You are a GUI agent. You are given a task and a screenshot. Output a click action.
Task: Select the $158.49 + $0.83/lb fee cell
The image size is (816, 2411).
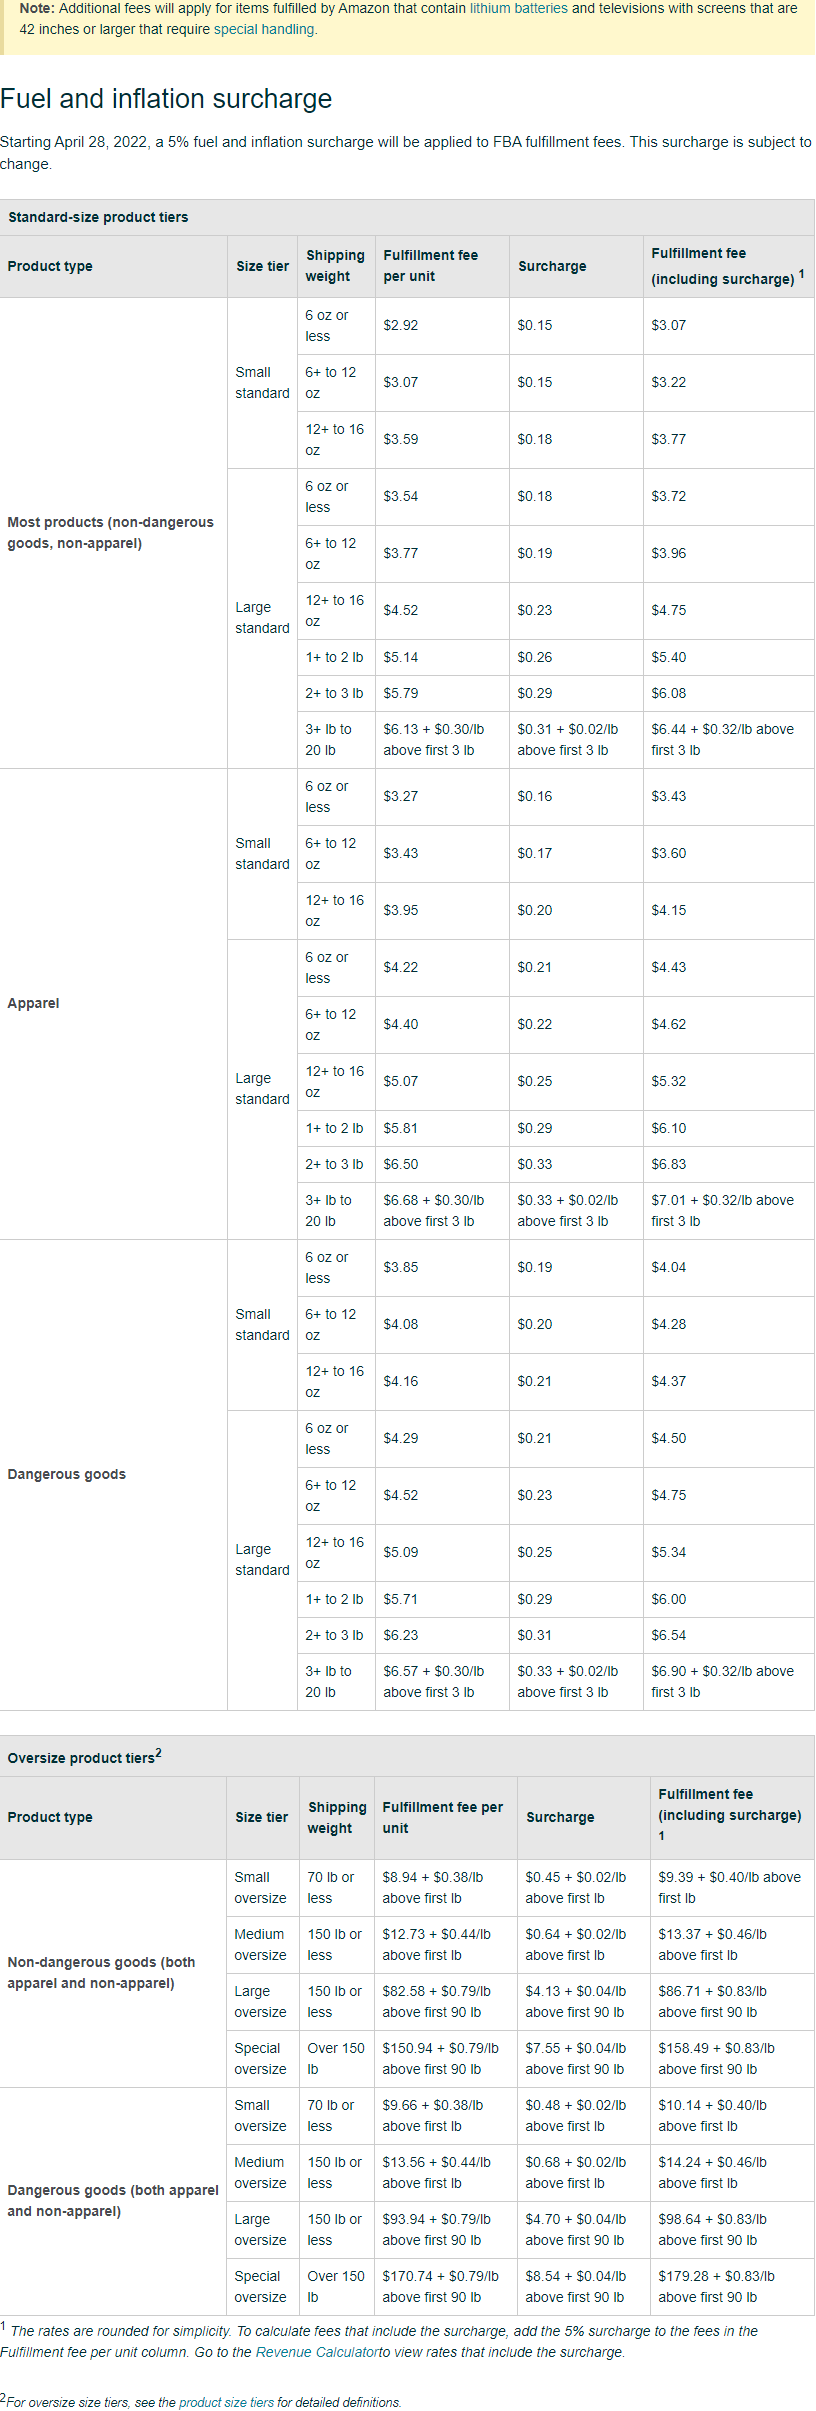716,2059
